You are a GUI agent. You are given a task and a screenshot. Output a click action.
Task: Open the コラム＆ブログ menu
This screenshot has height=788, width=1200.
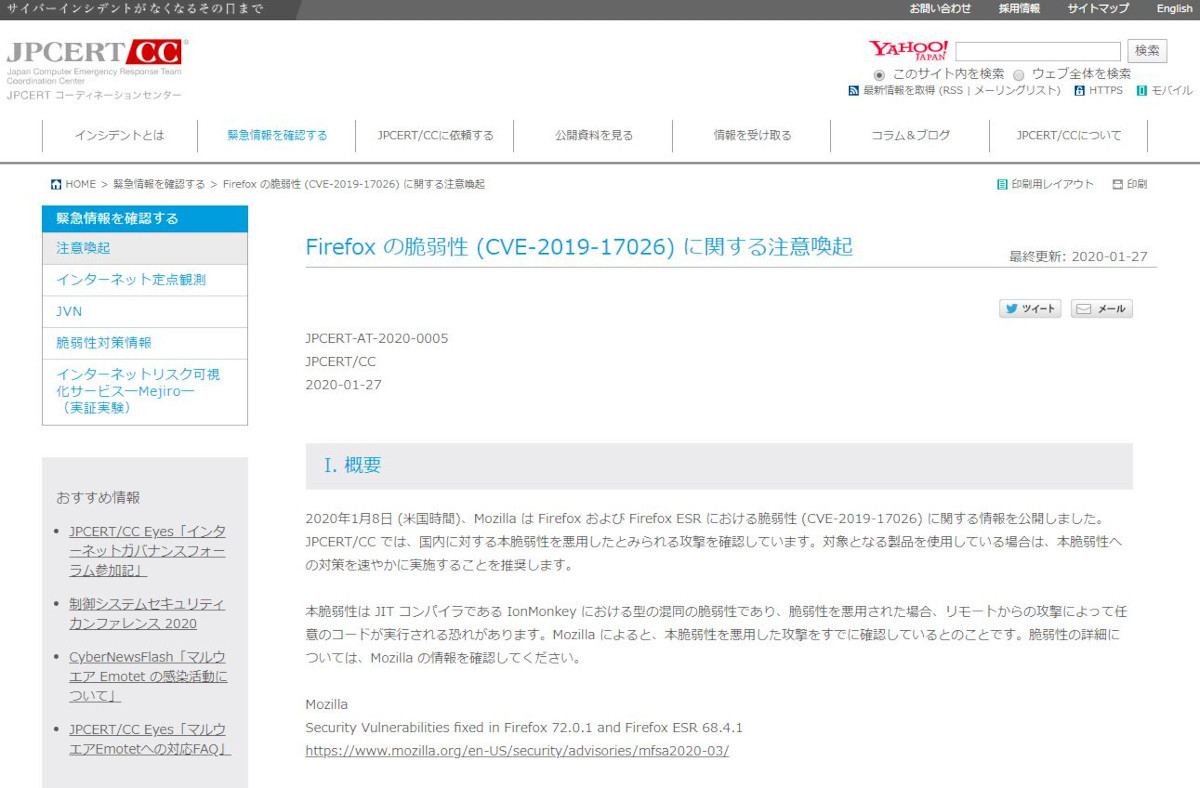tap(910, 135)
